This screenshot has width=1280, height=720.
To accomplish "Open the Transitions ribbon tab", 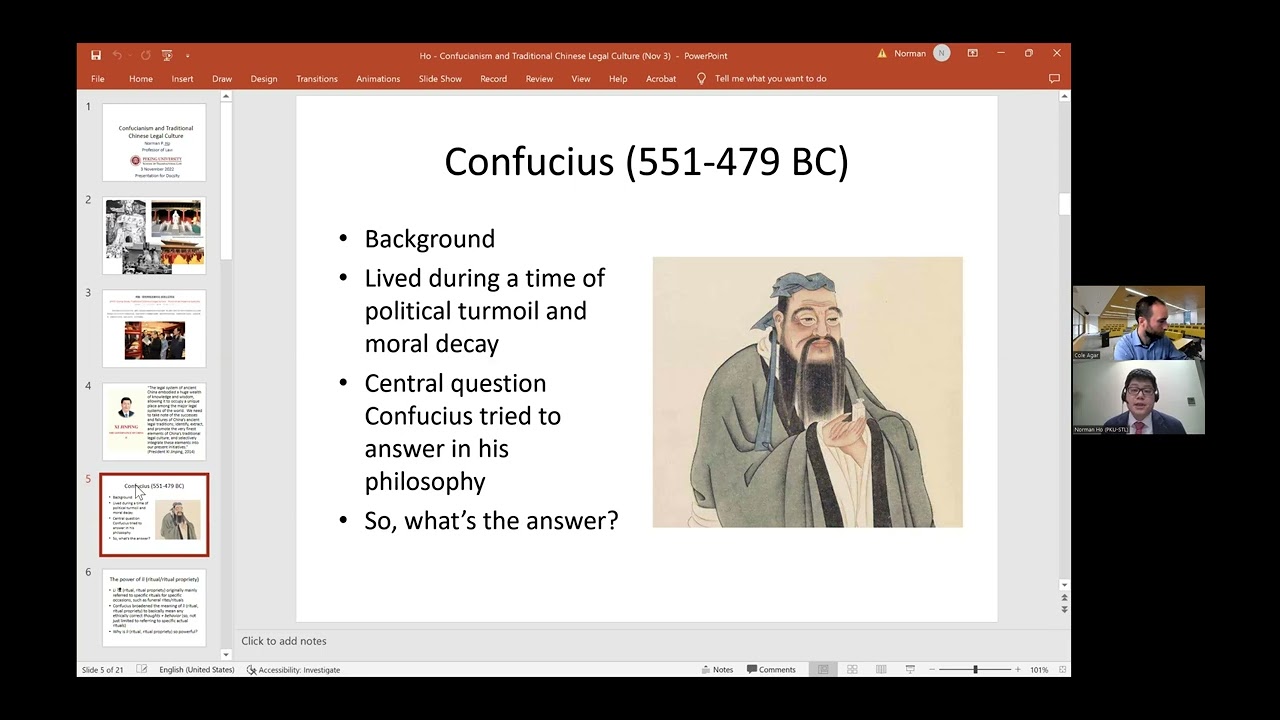I will 317,79.
